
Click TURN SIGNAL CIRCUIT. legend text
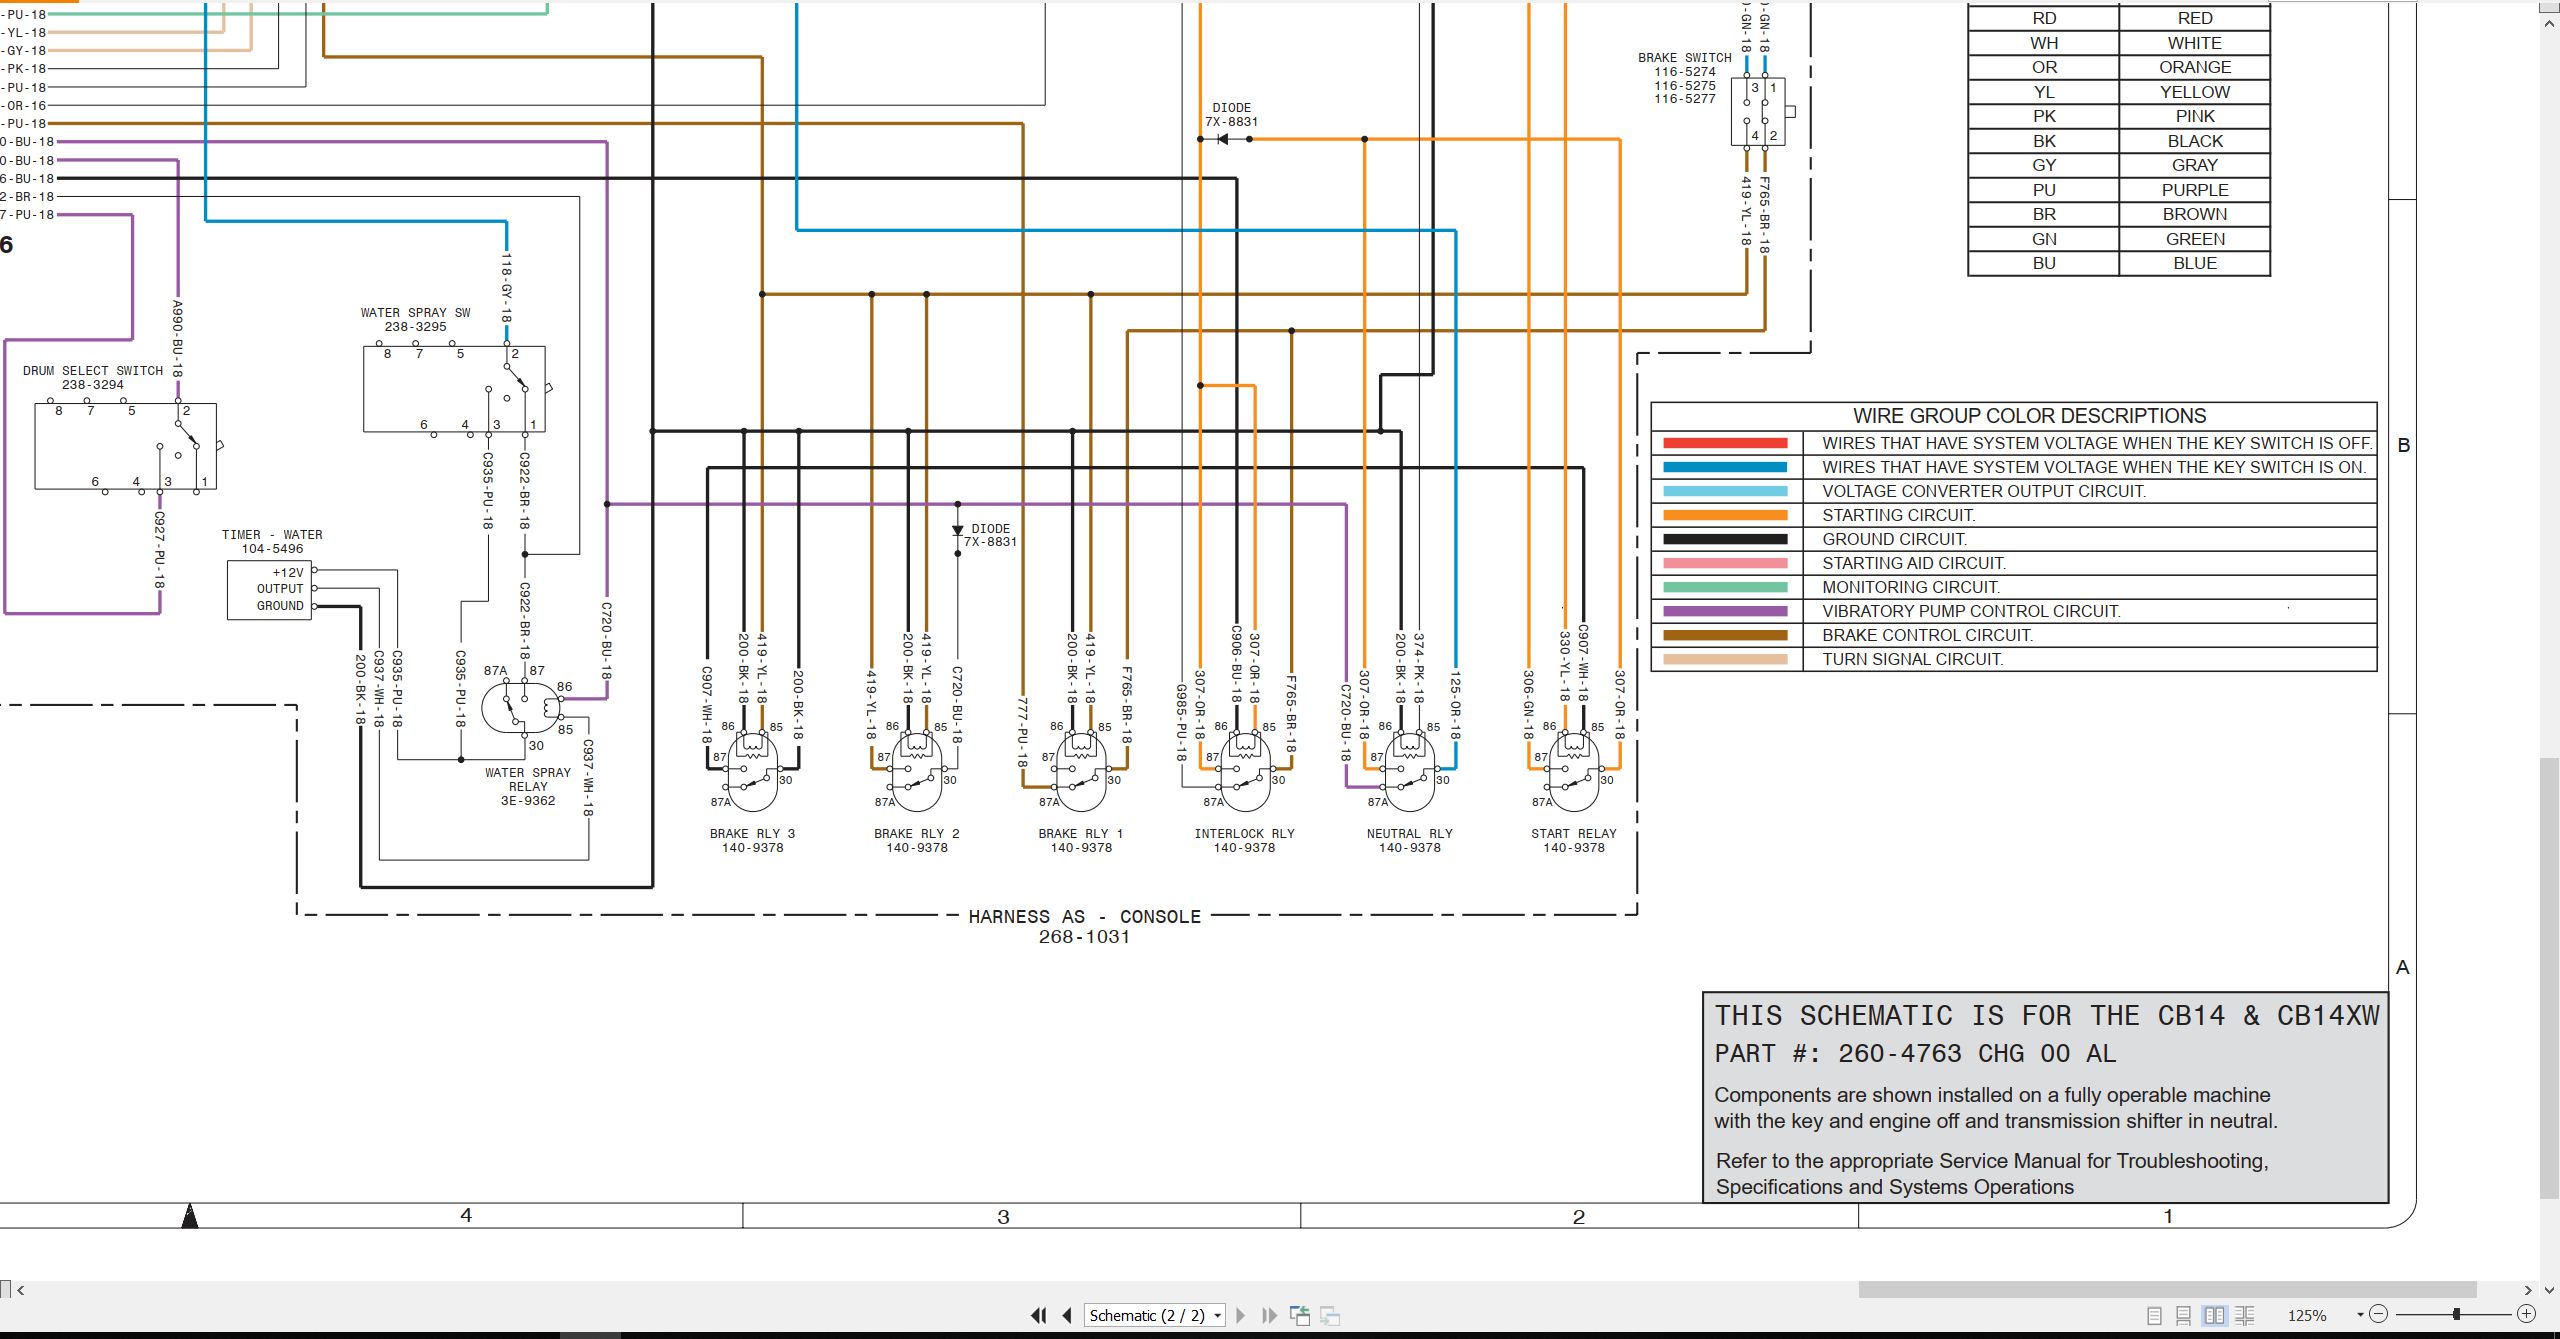[1912, 659]
